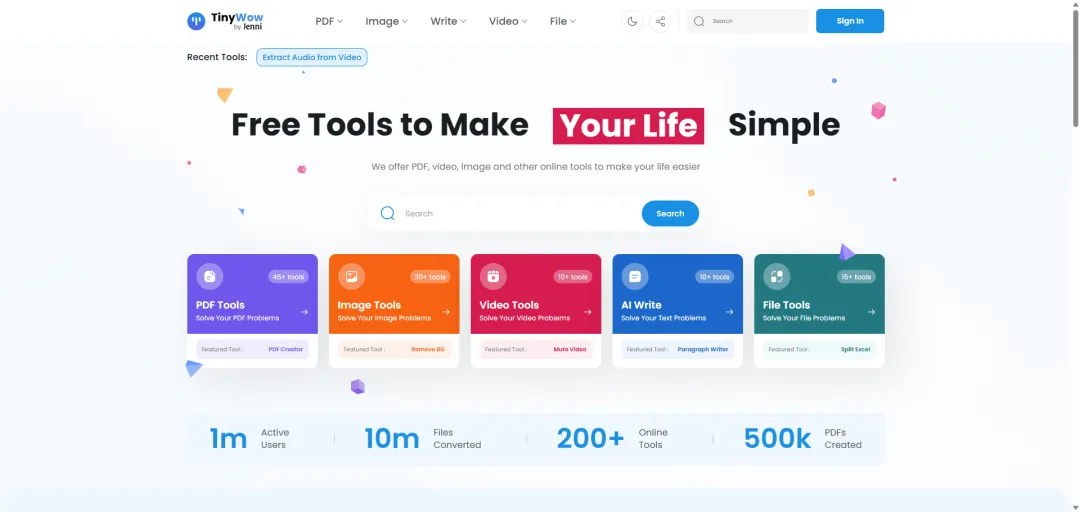Click the AI Write card title
The height and width of the screenshot is (512, 1080).
pos(641,305)
